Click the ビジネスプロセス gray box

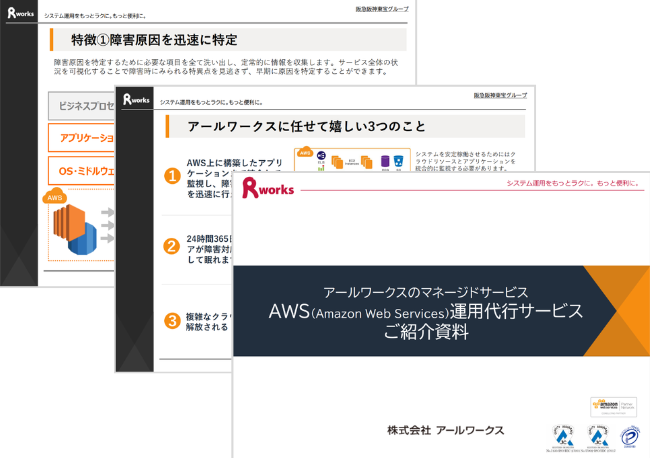[81, 106]
